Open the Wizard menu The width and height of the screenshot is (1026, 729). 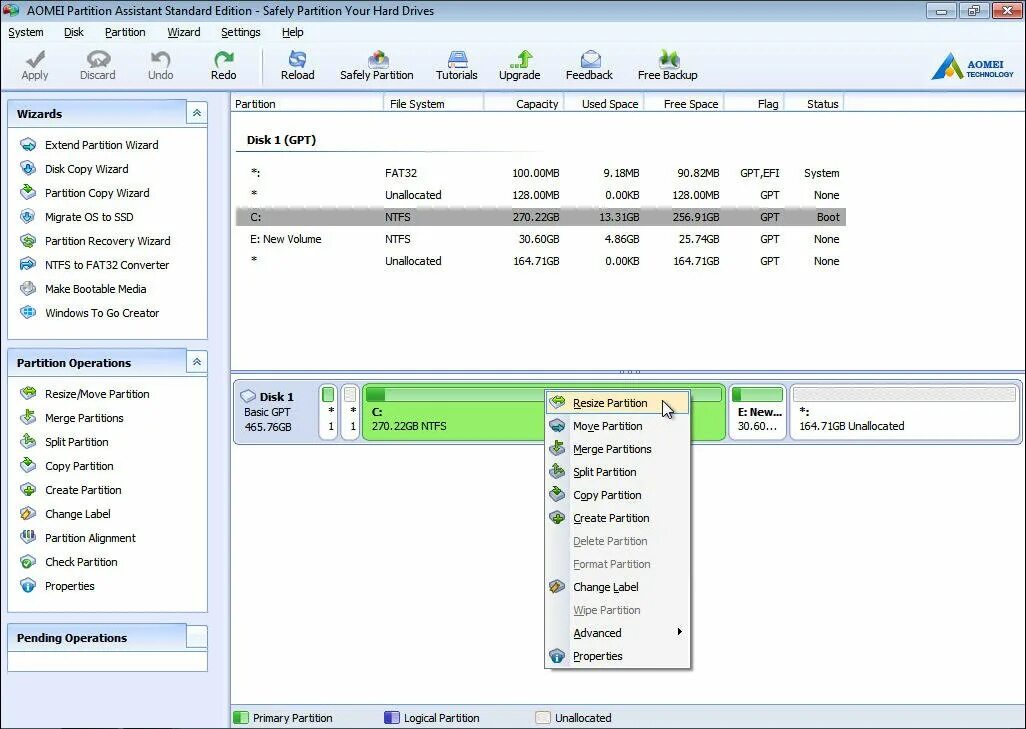click(184, 32)
